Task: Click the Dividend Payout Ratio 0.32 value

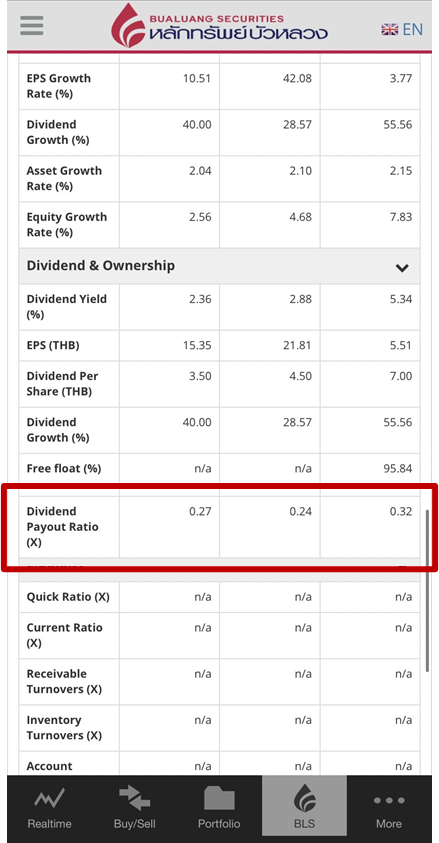Action: (x=401, y=511)
